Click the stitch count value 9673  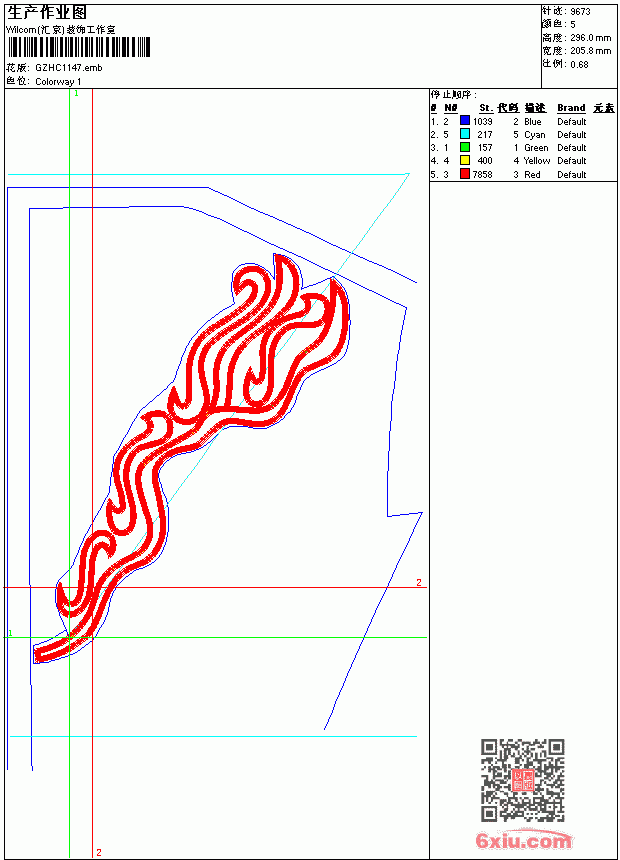(x=580, y=12)
